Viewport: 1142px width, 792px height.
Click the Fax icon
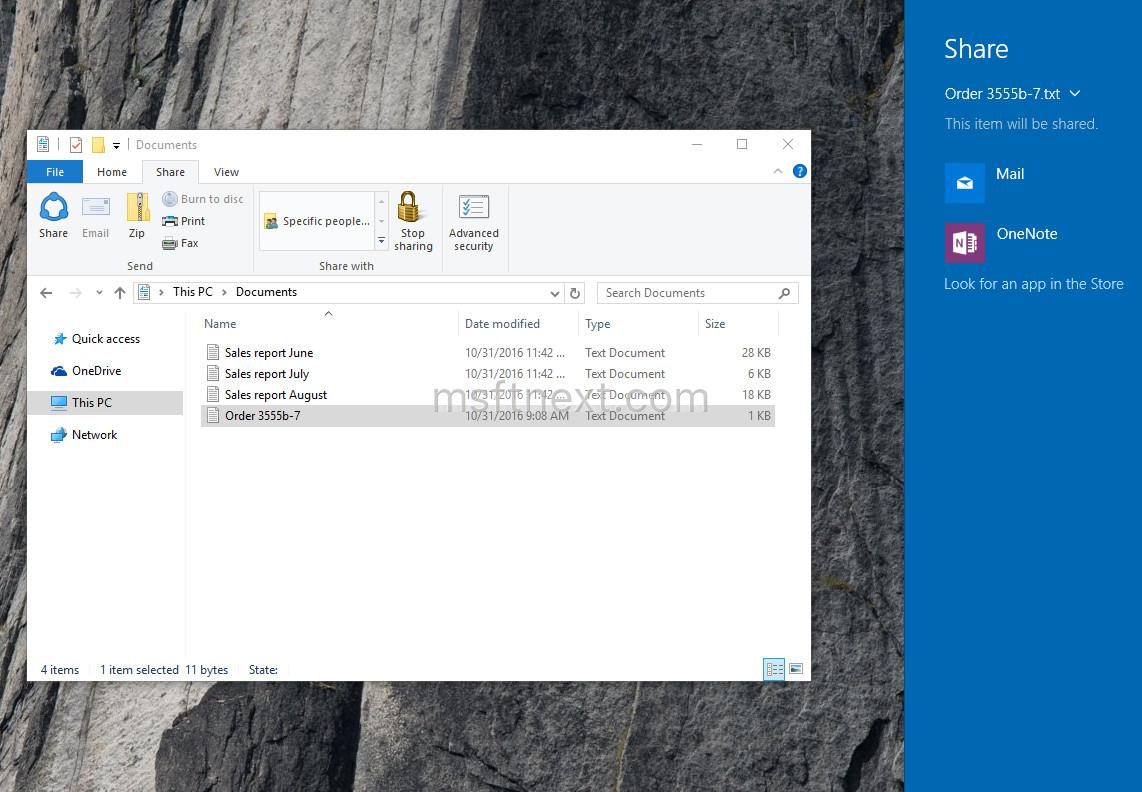pyautogui.click(x=170, y=243)
